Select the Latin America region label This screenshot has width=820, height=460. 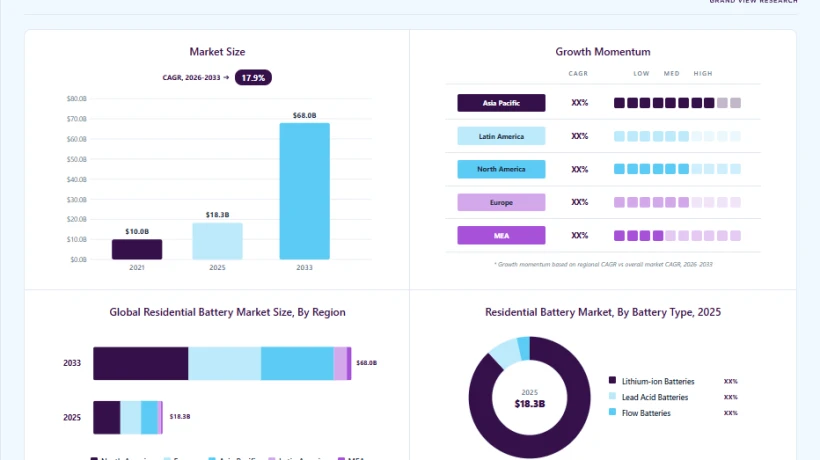pos(501,136)
